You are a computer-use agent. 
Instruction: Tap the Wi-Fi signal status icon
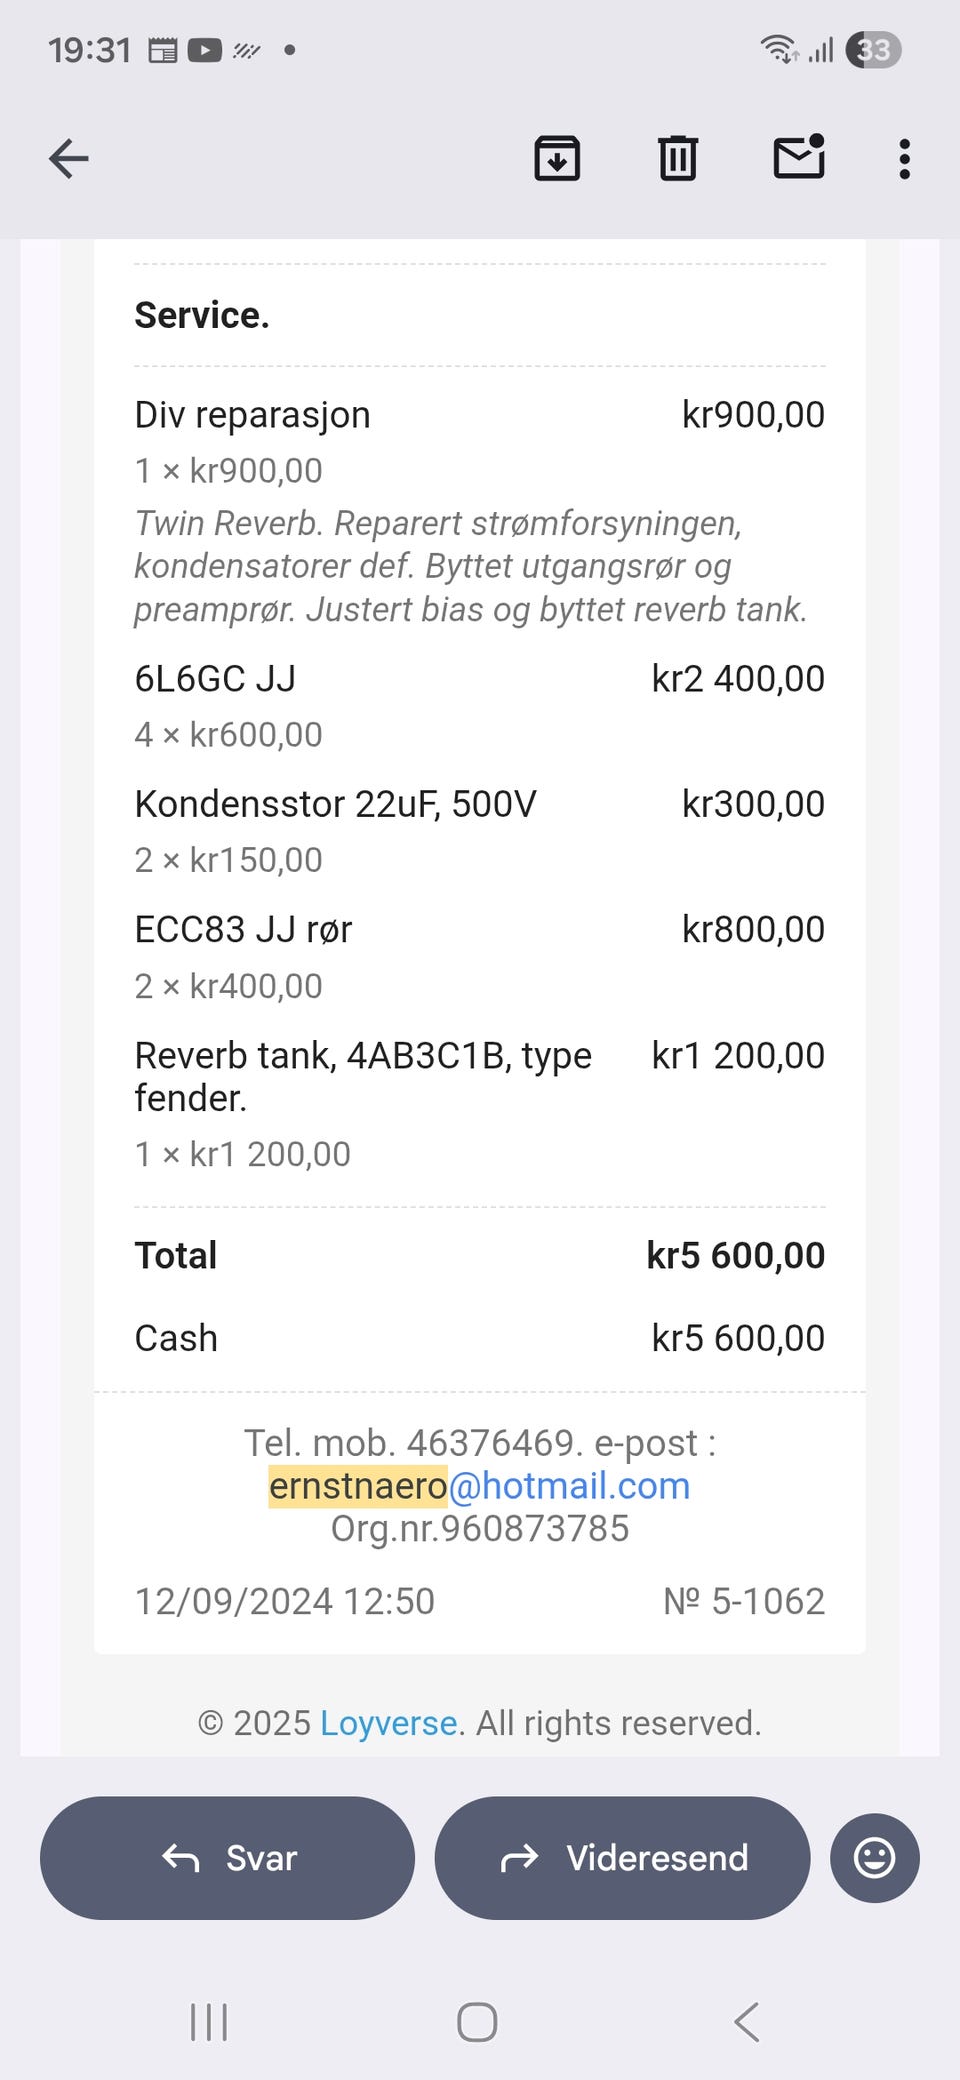778,48
